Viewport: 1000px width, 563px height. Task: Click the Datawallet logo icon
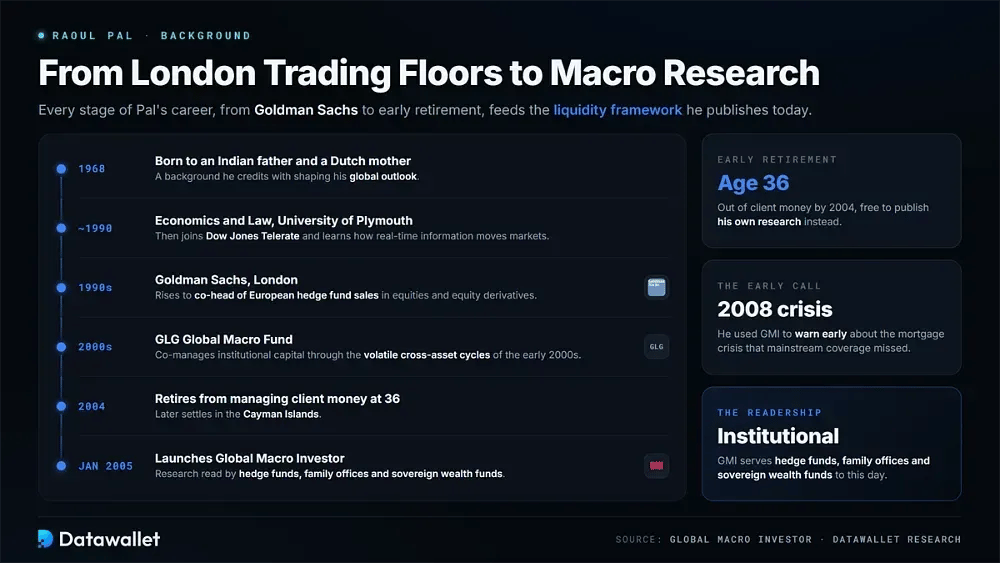[x=45, y=539]
